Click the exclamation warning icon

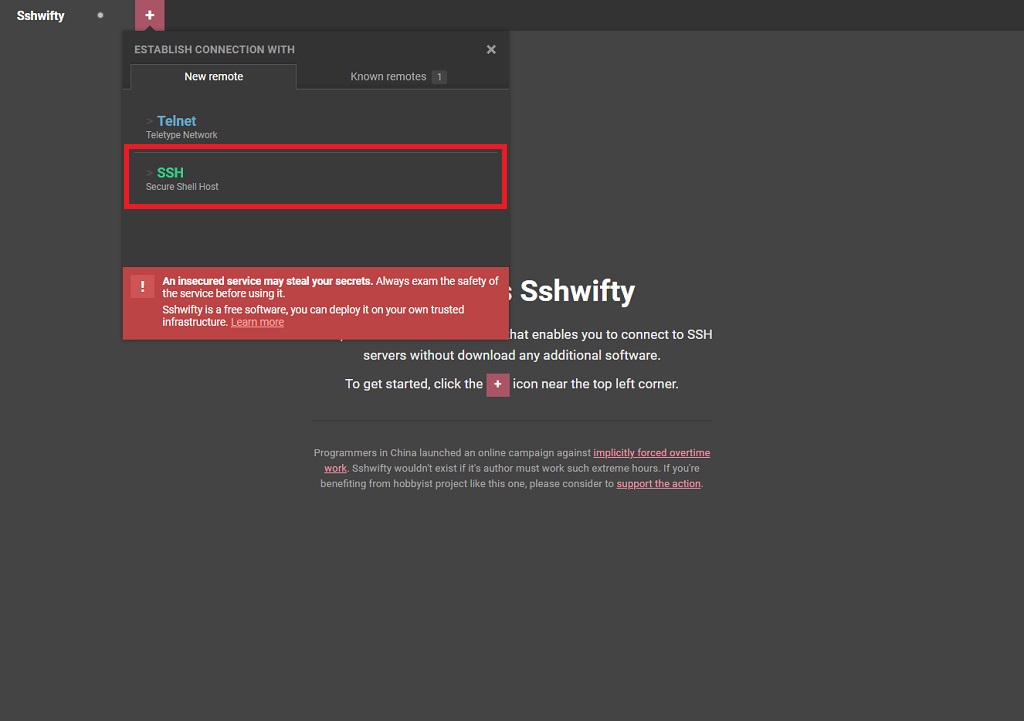(x=142, y=287)
